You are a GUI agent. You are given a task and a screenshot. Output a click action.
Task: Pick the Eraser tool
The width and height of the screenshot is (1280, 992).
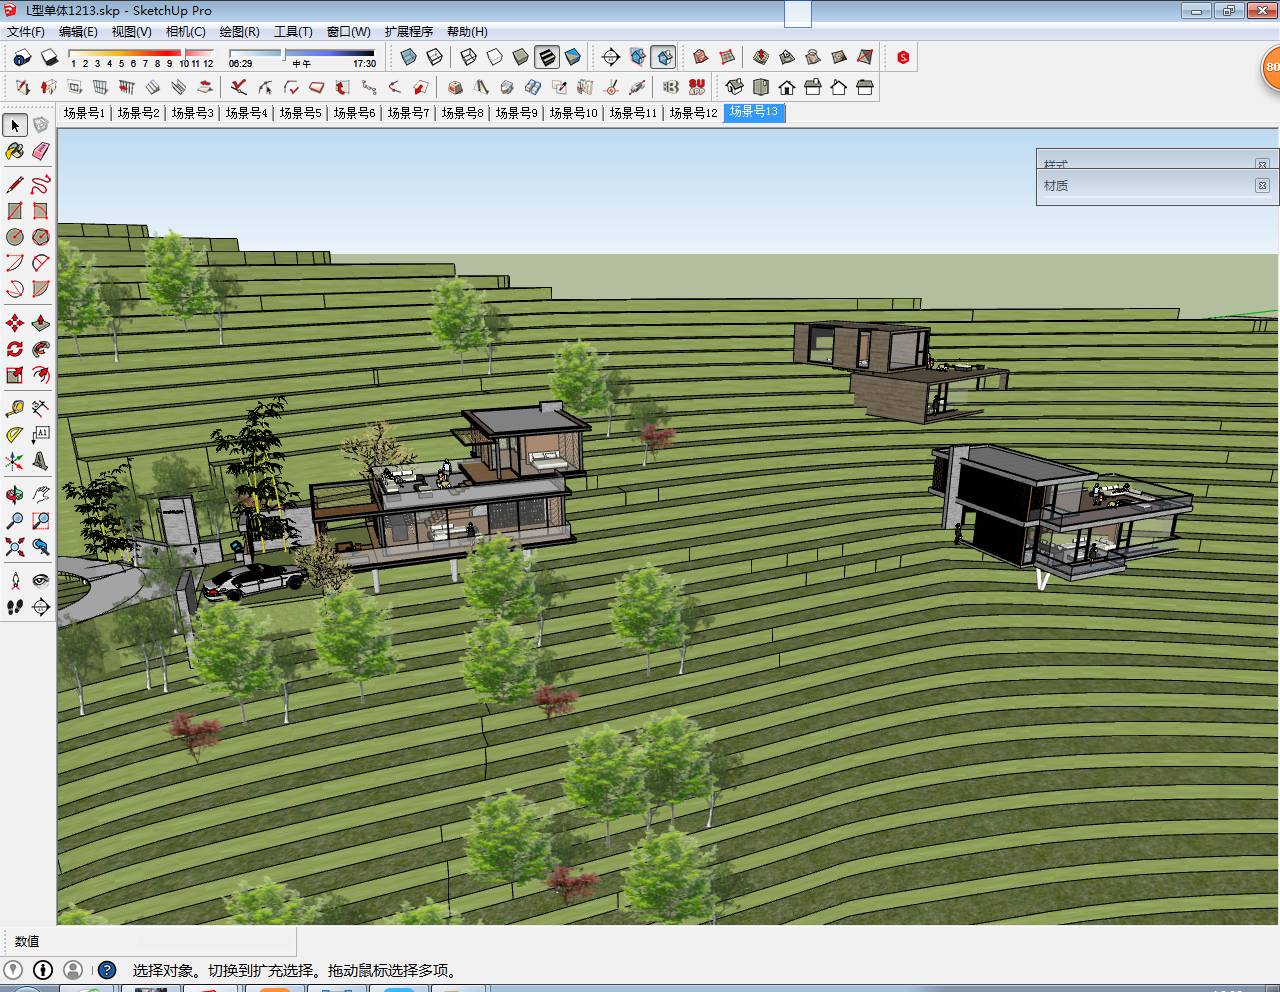click(x=41, y=151)
